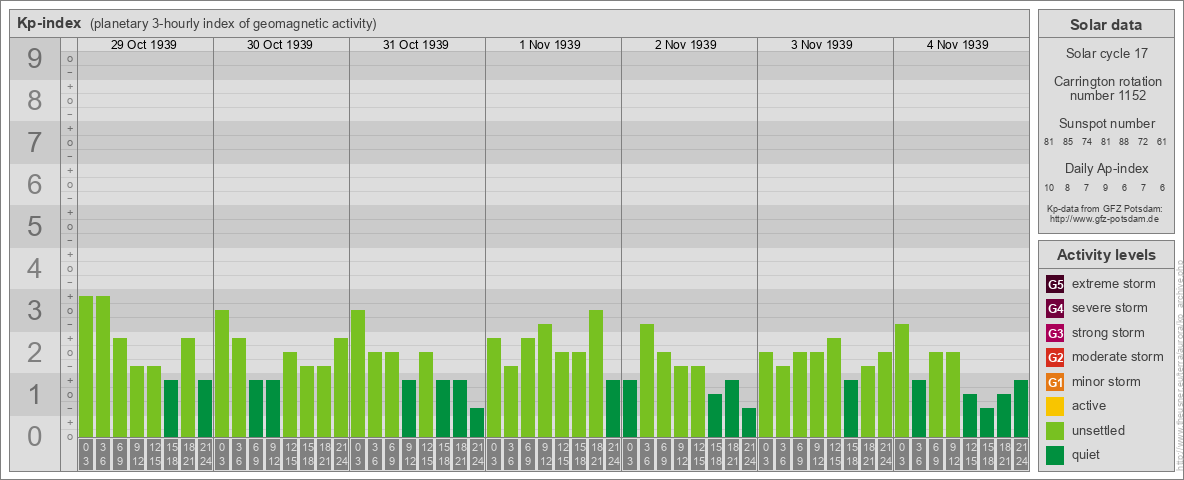Click the 'extreme storm' legend label

1114,284
